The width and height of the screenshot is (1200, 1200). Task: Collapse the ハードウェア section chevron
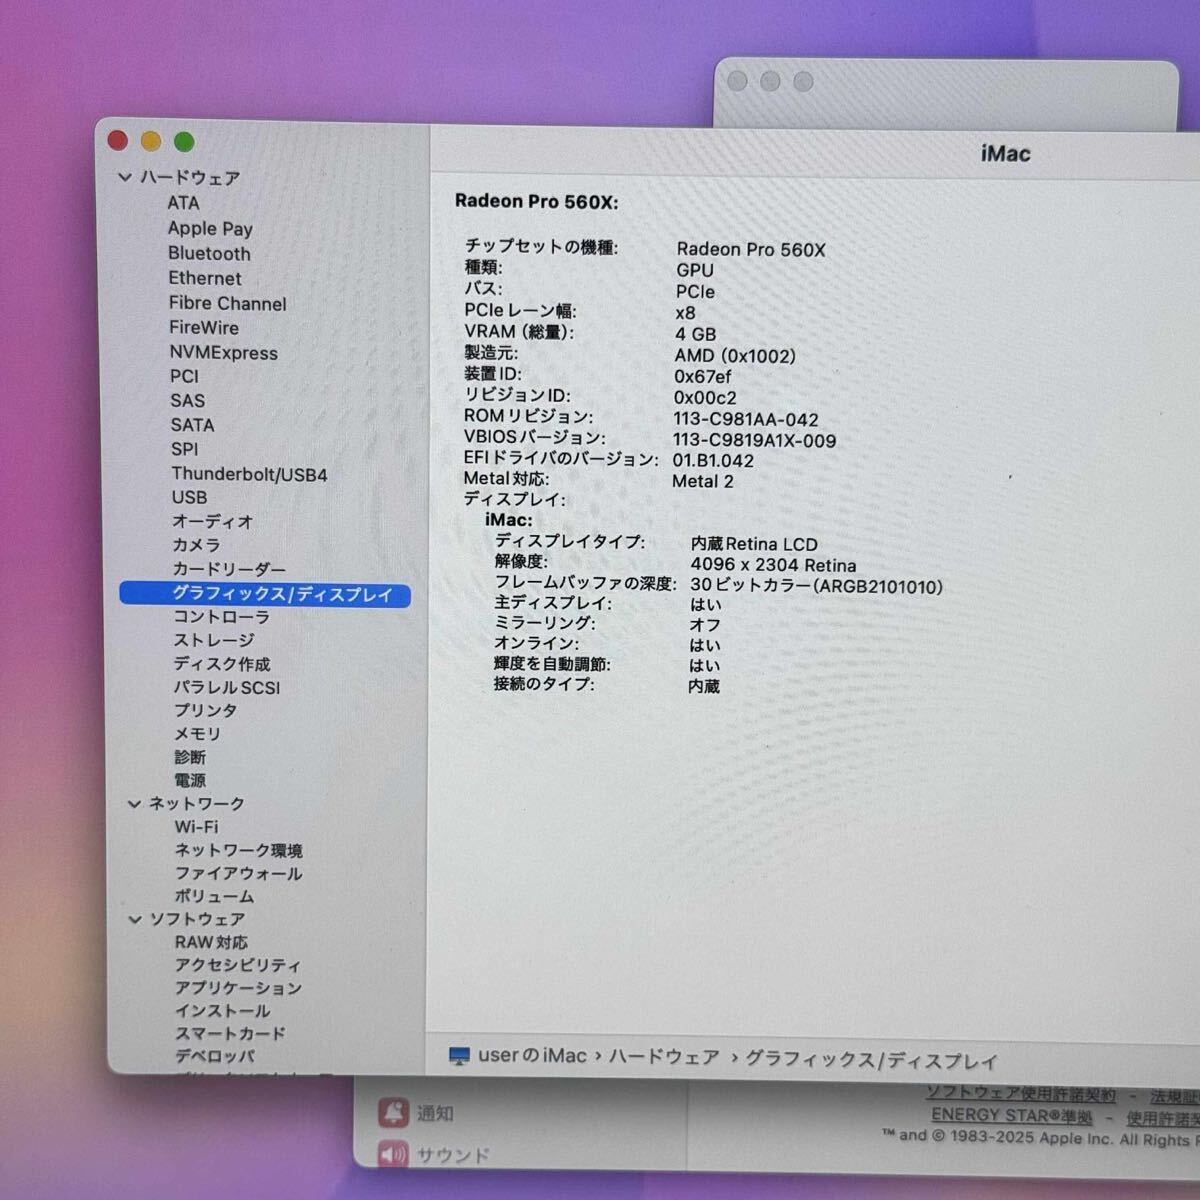[125, 177]
